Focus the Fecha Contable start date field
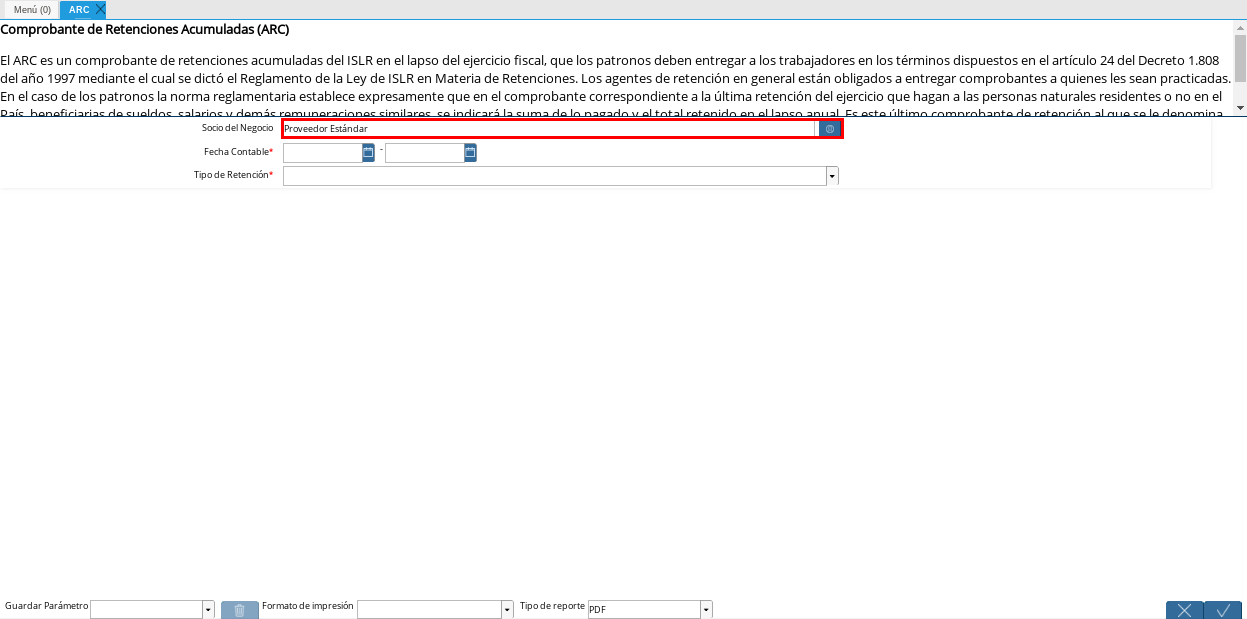Viewport: 1247px width, 619px height. pos(322,153)
